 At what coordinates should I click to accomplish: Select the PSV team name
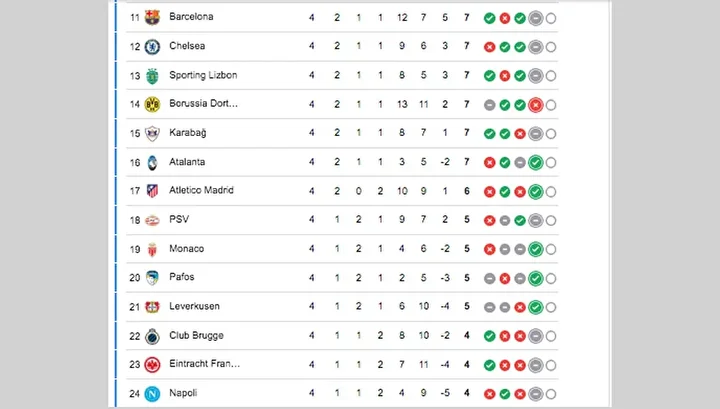(179, 220)
